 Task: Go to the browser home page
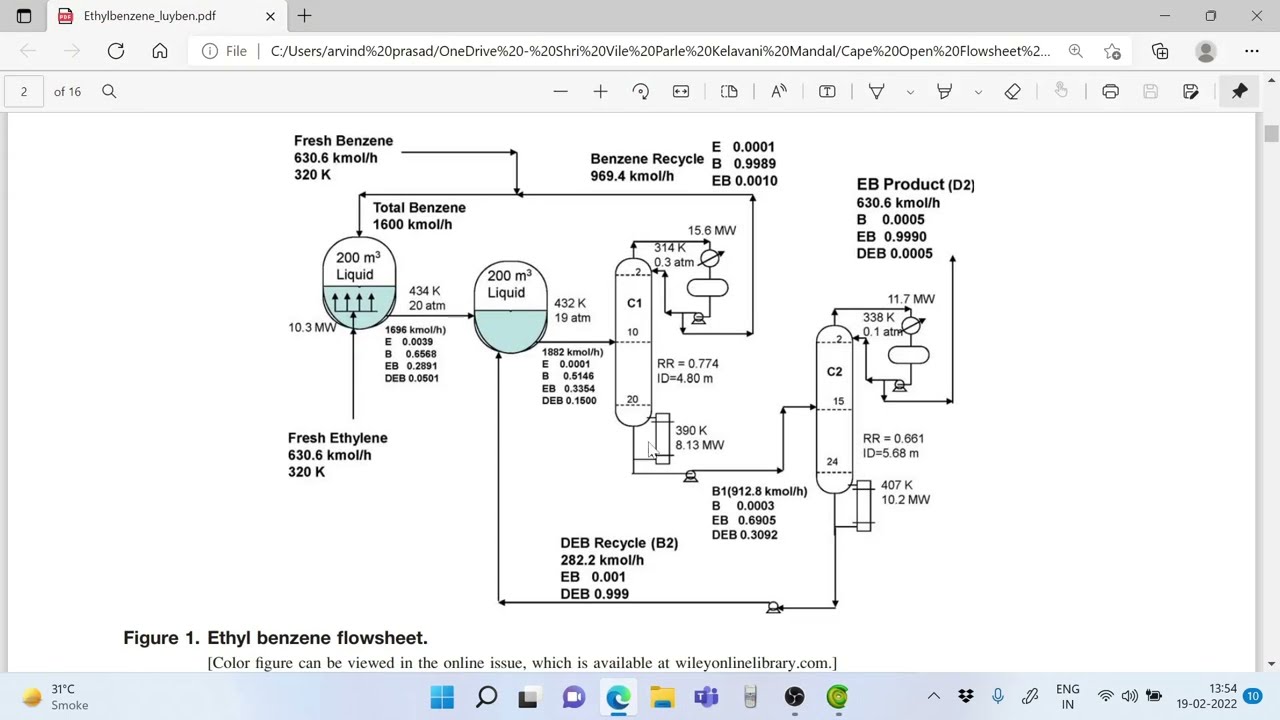(160, 51)
